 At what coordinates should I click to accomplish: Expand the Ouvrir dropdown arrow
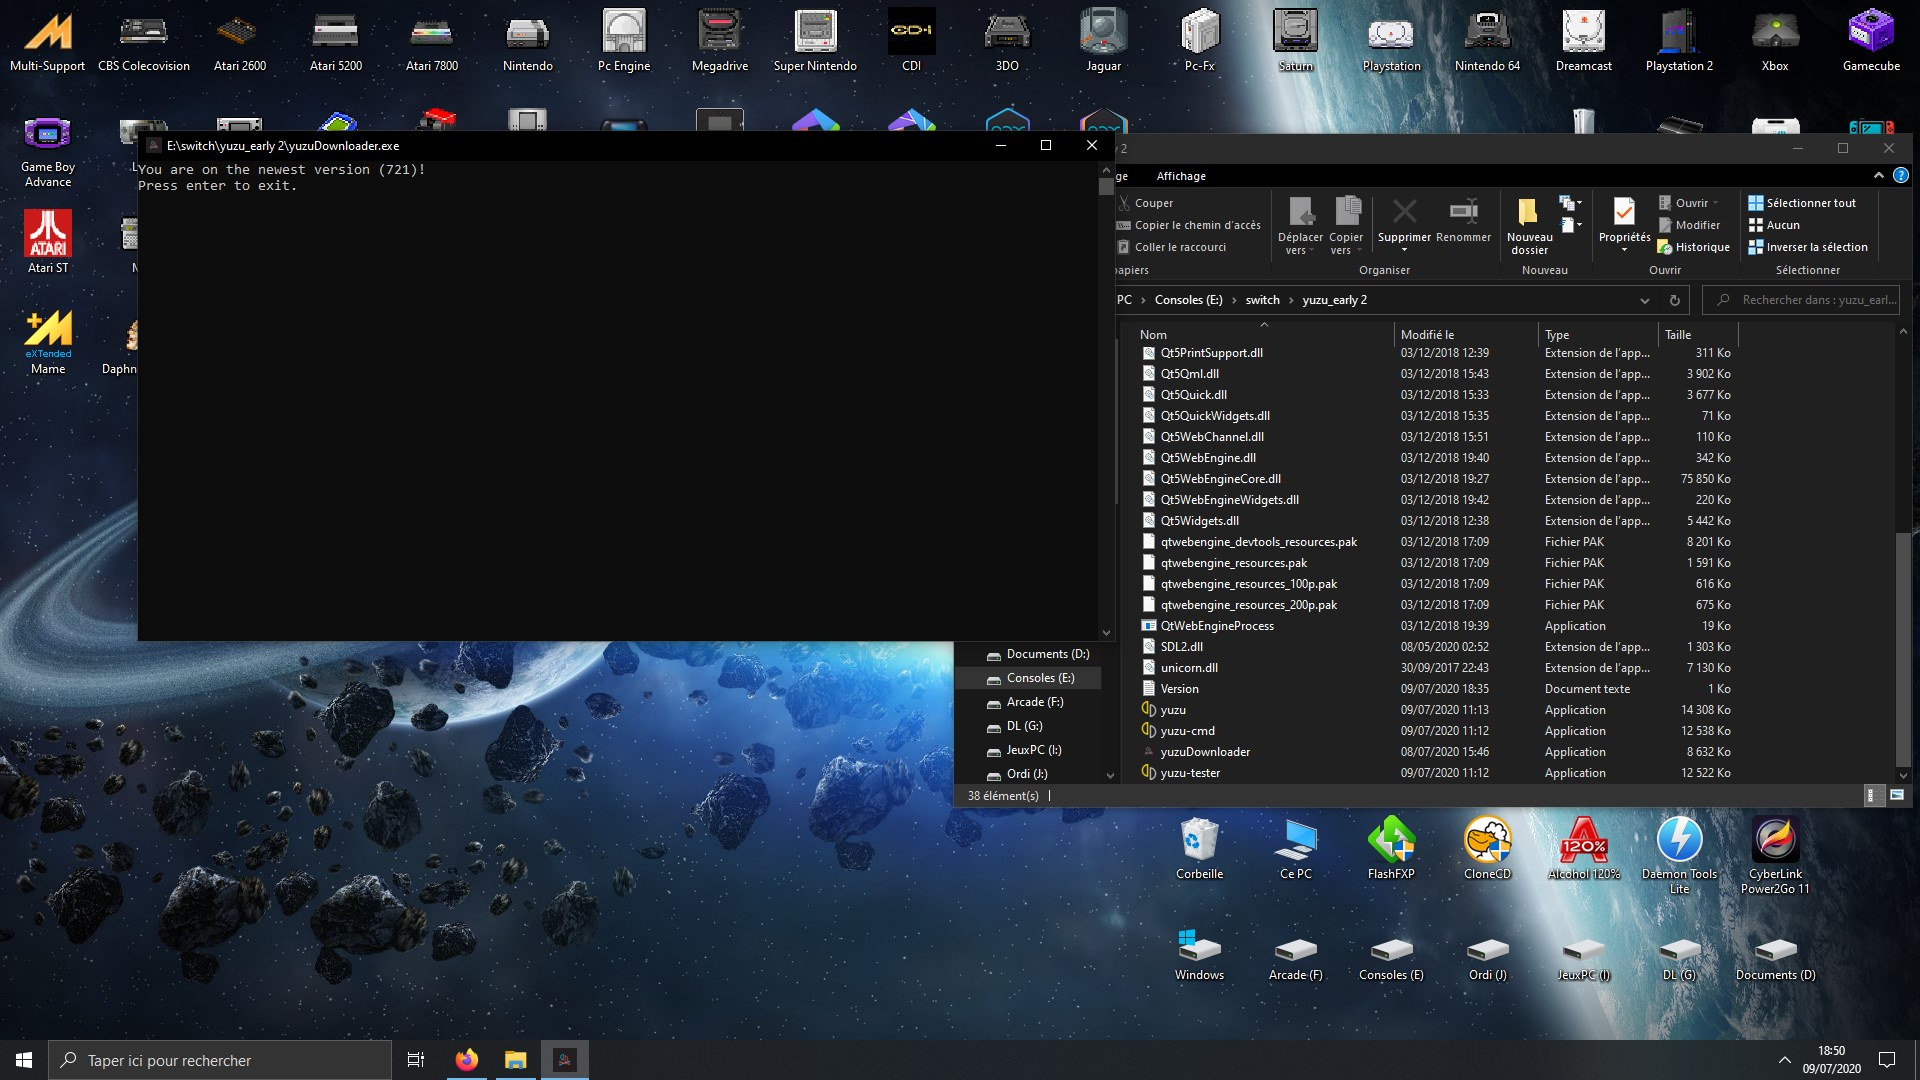(x=1716, y=203)
